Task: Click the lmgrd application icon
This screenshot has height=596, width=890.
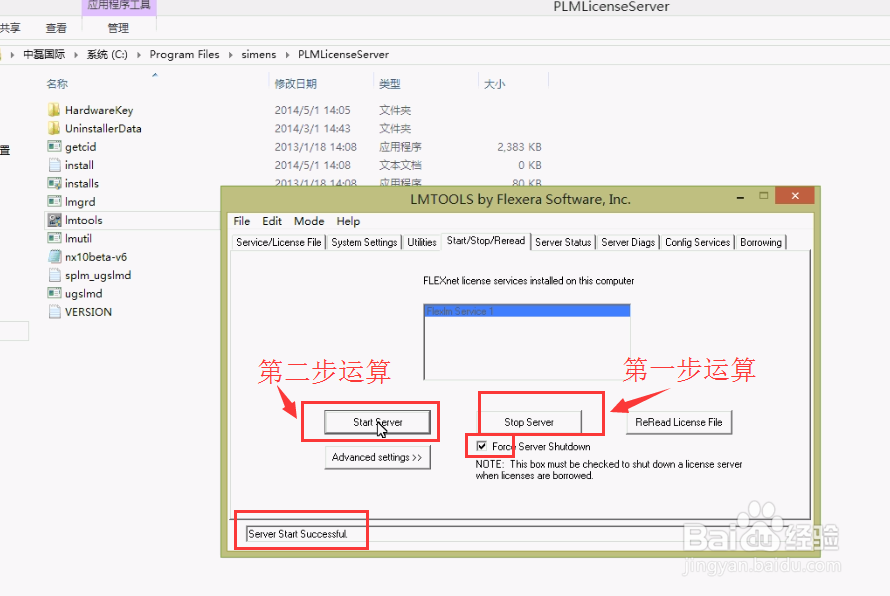Action: (54, 202)
